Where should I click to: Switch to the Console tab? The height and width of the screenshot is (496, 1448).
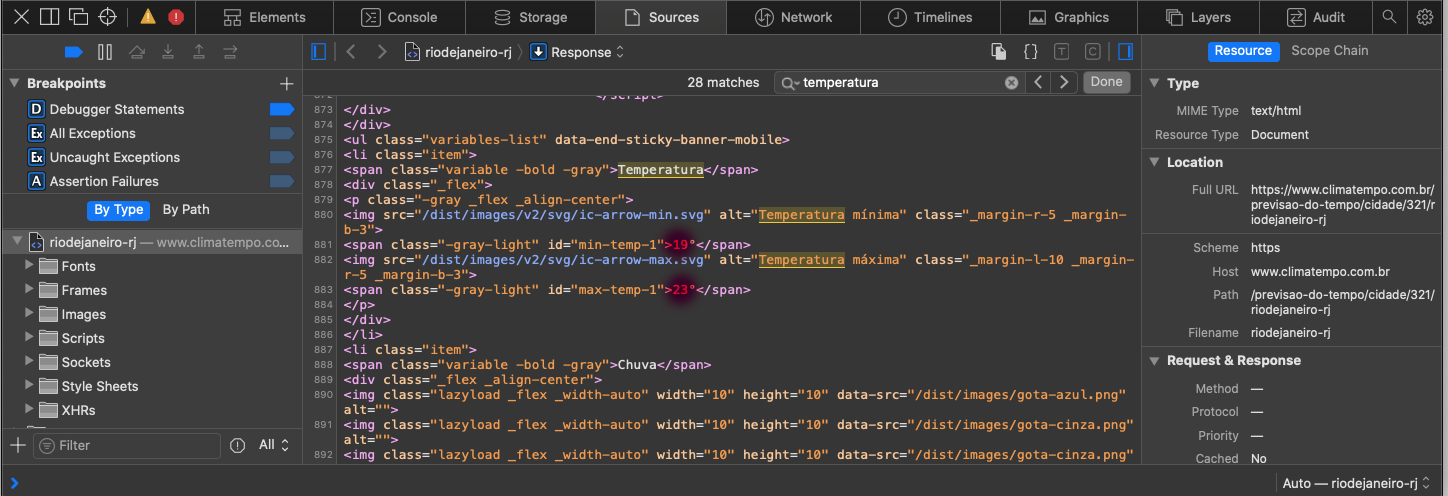(x=399, y=17)
